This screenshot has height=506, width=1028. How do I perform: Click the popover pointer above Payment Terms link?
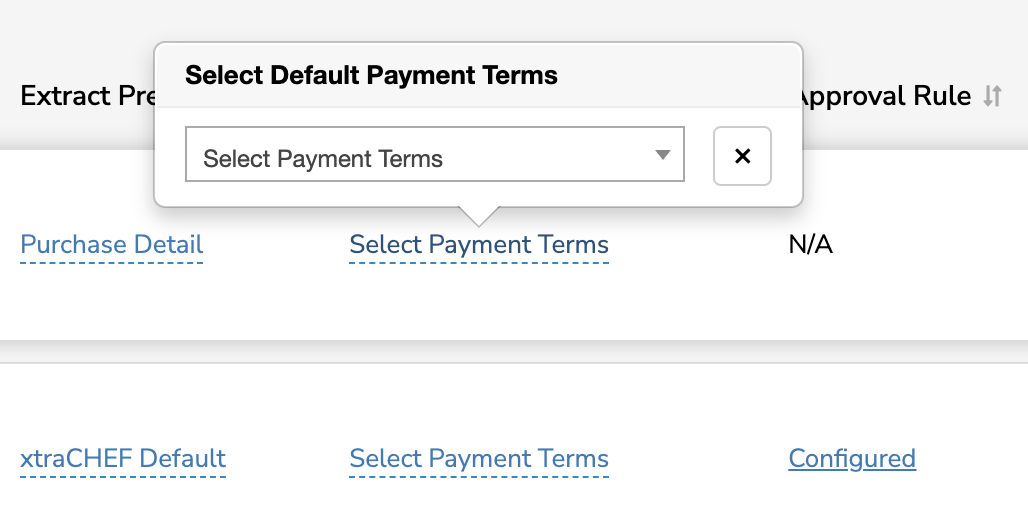479,215
